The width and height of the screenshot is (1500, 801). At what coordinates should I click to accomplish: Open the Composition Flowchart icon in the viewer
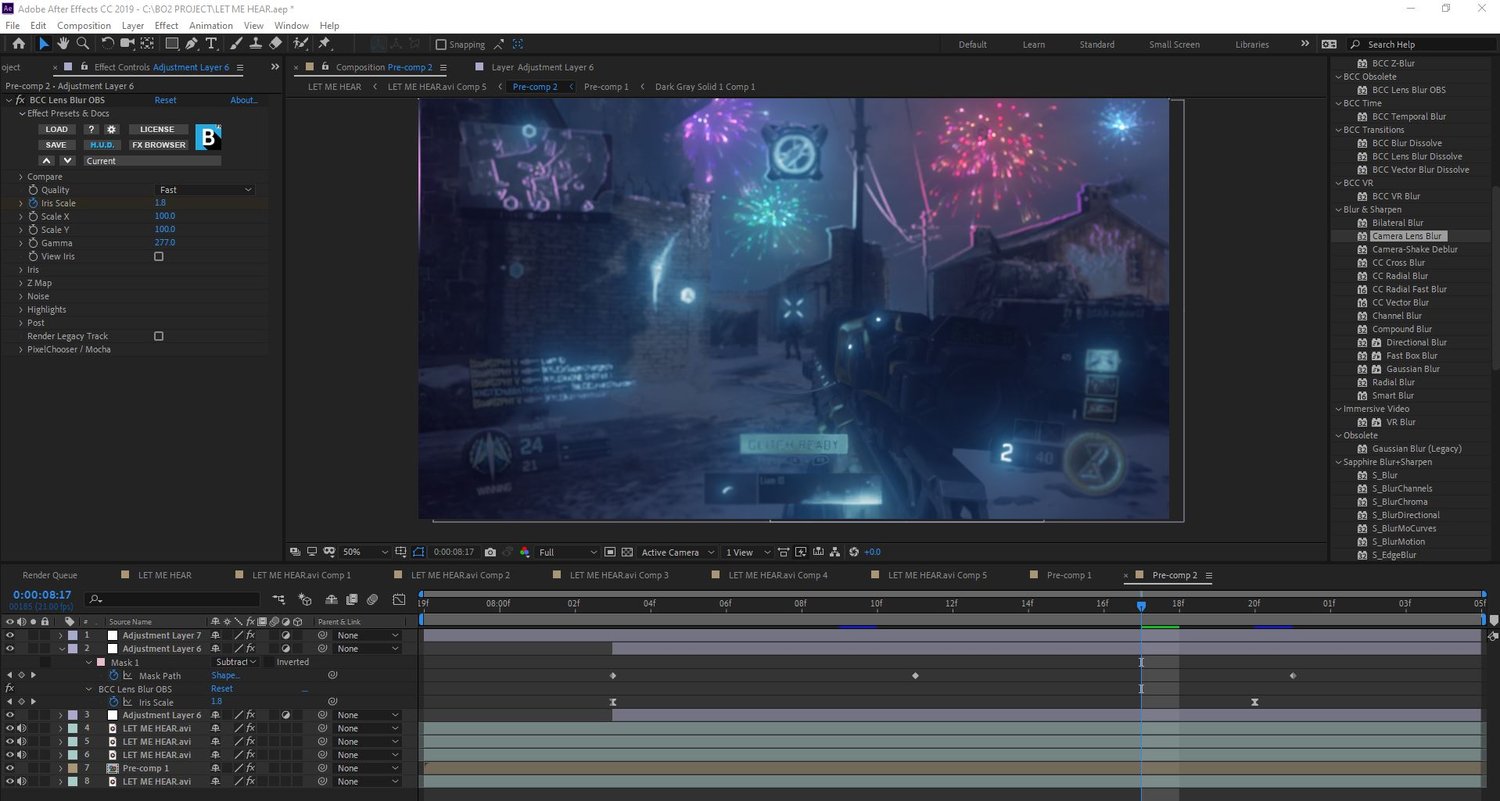click(x=837, y=552)
